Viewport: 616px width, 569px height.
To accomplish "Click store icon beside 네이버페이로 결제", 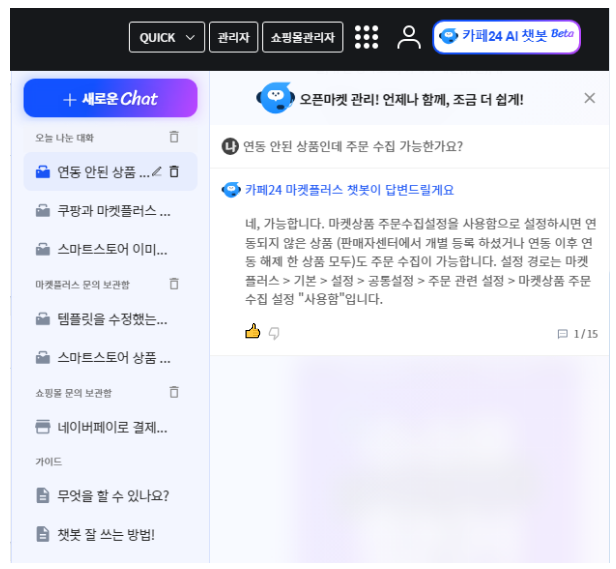I will pyautogui.click(x=43, y=427).
